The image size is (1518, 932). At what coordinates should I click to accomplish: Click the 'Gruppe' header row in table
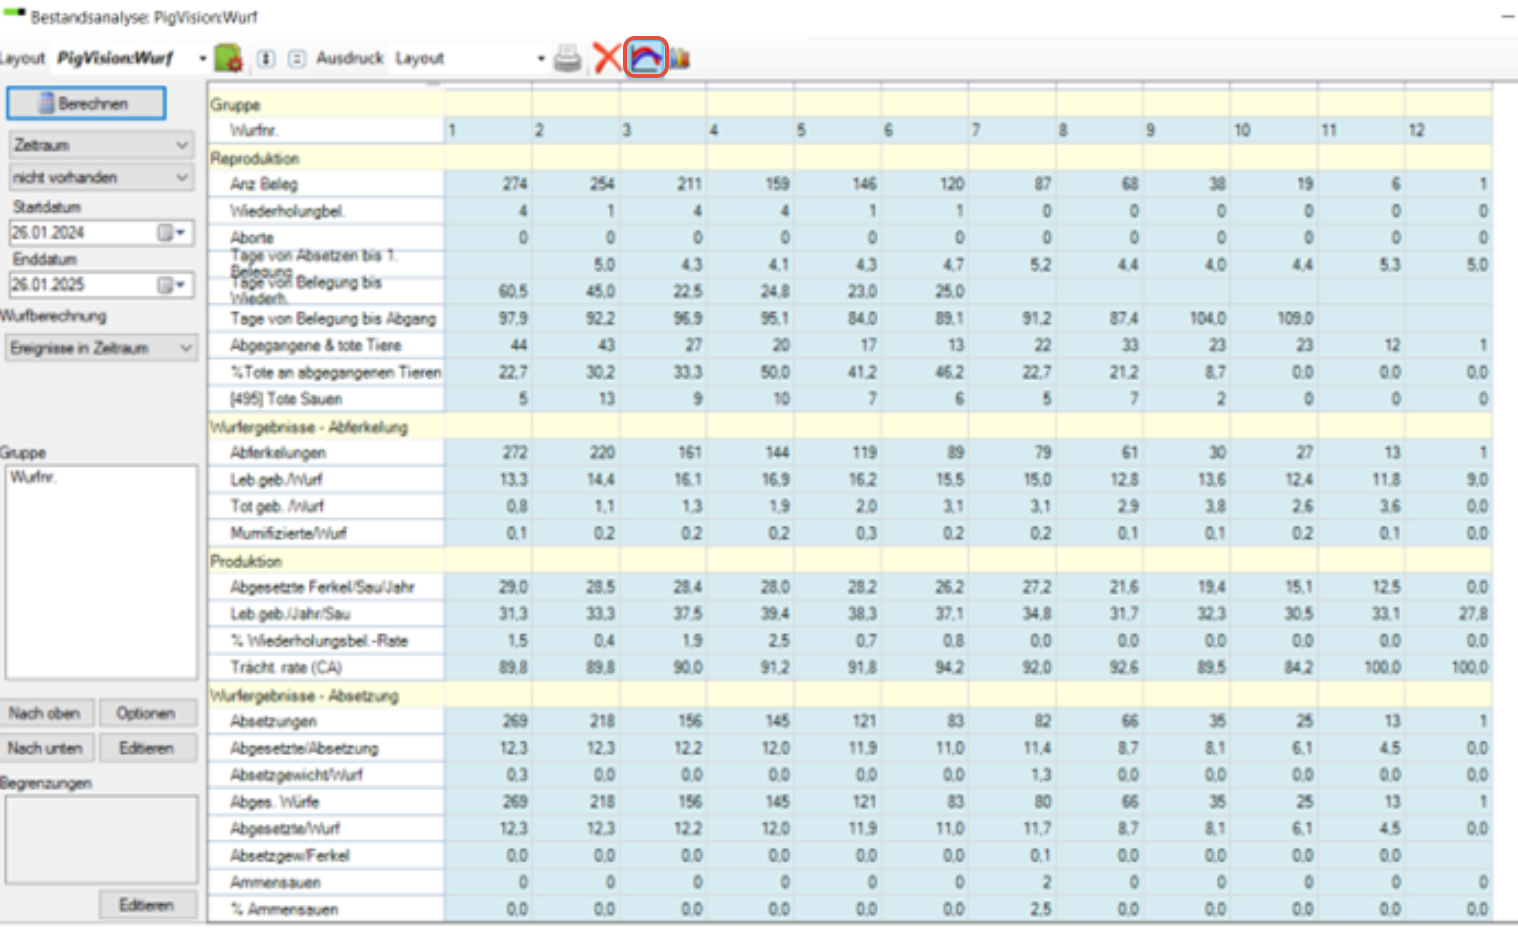point(850,104)
